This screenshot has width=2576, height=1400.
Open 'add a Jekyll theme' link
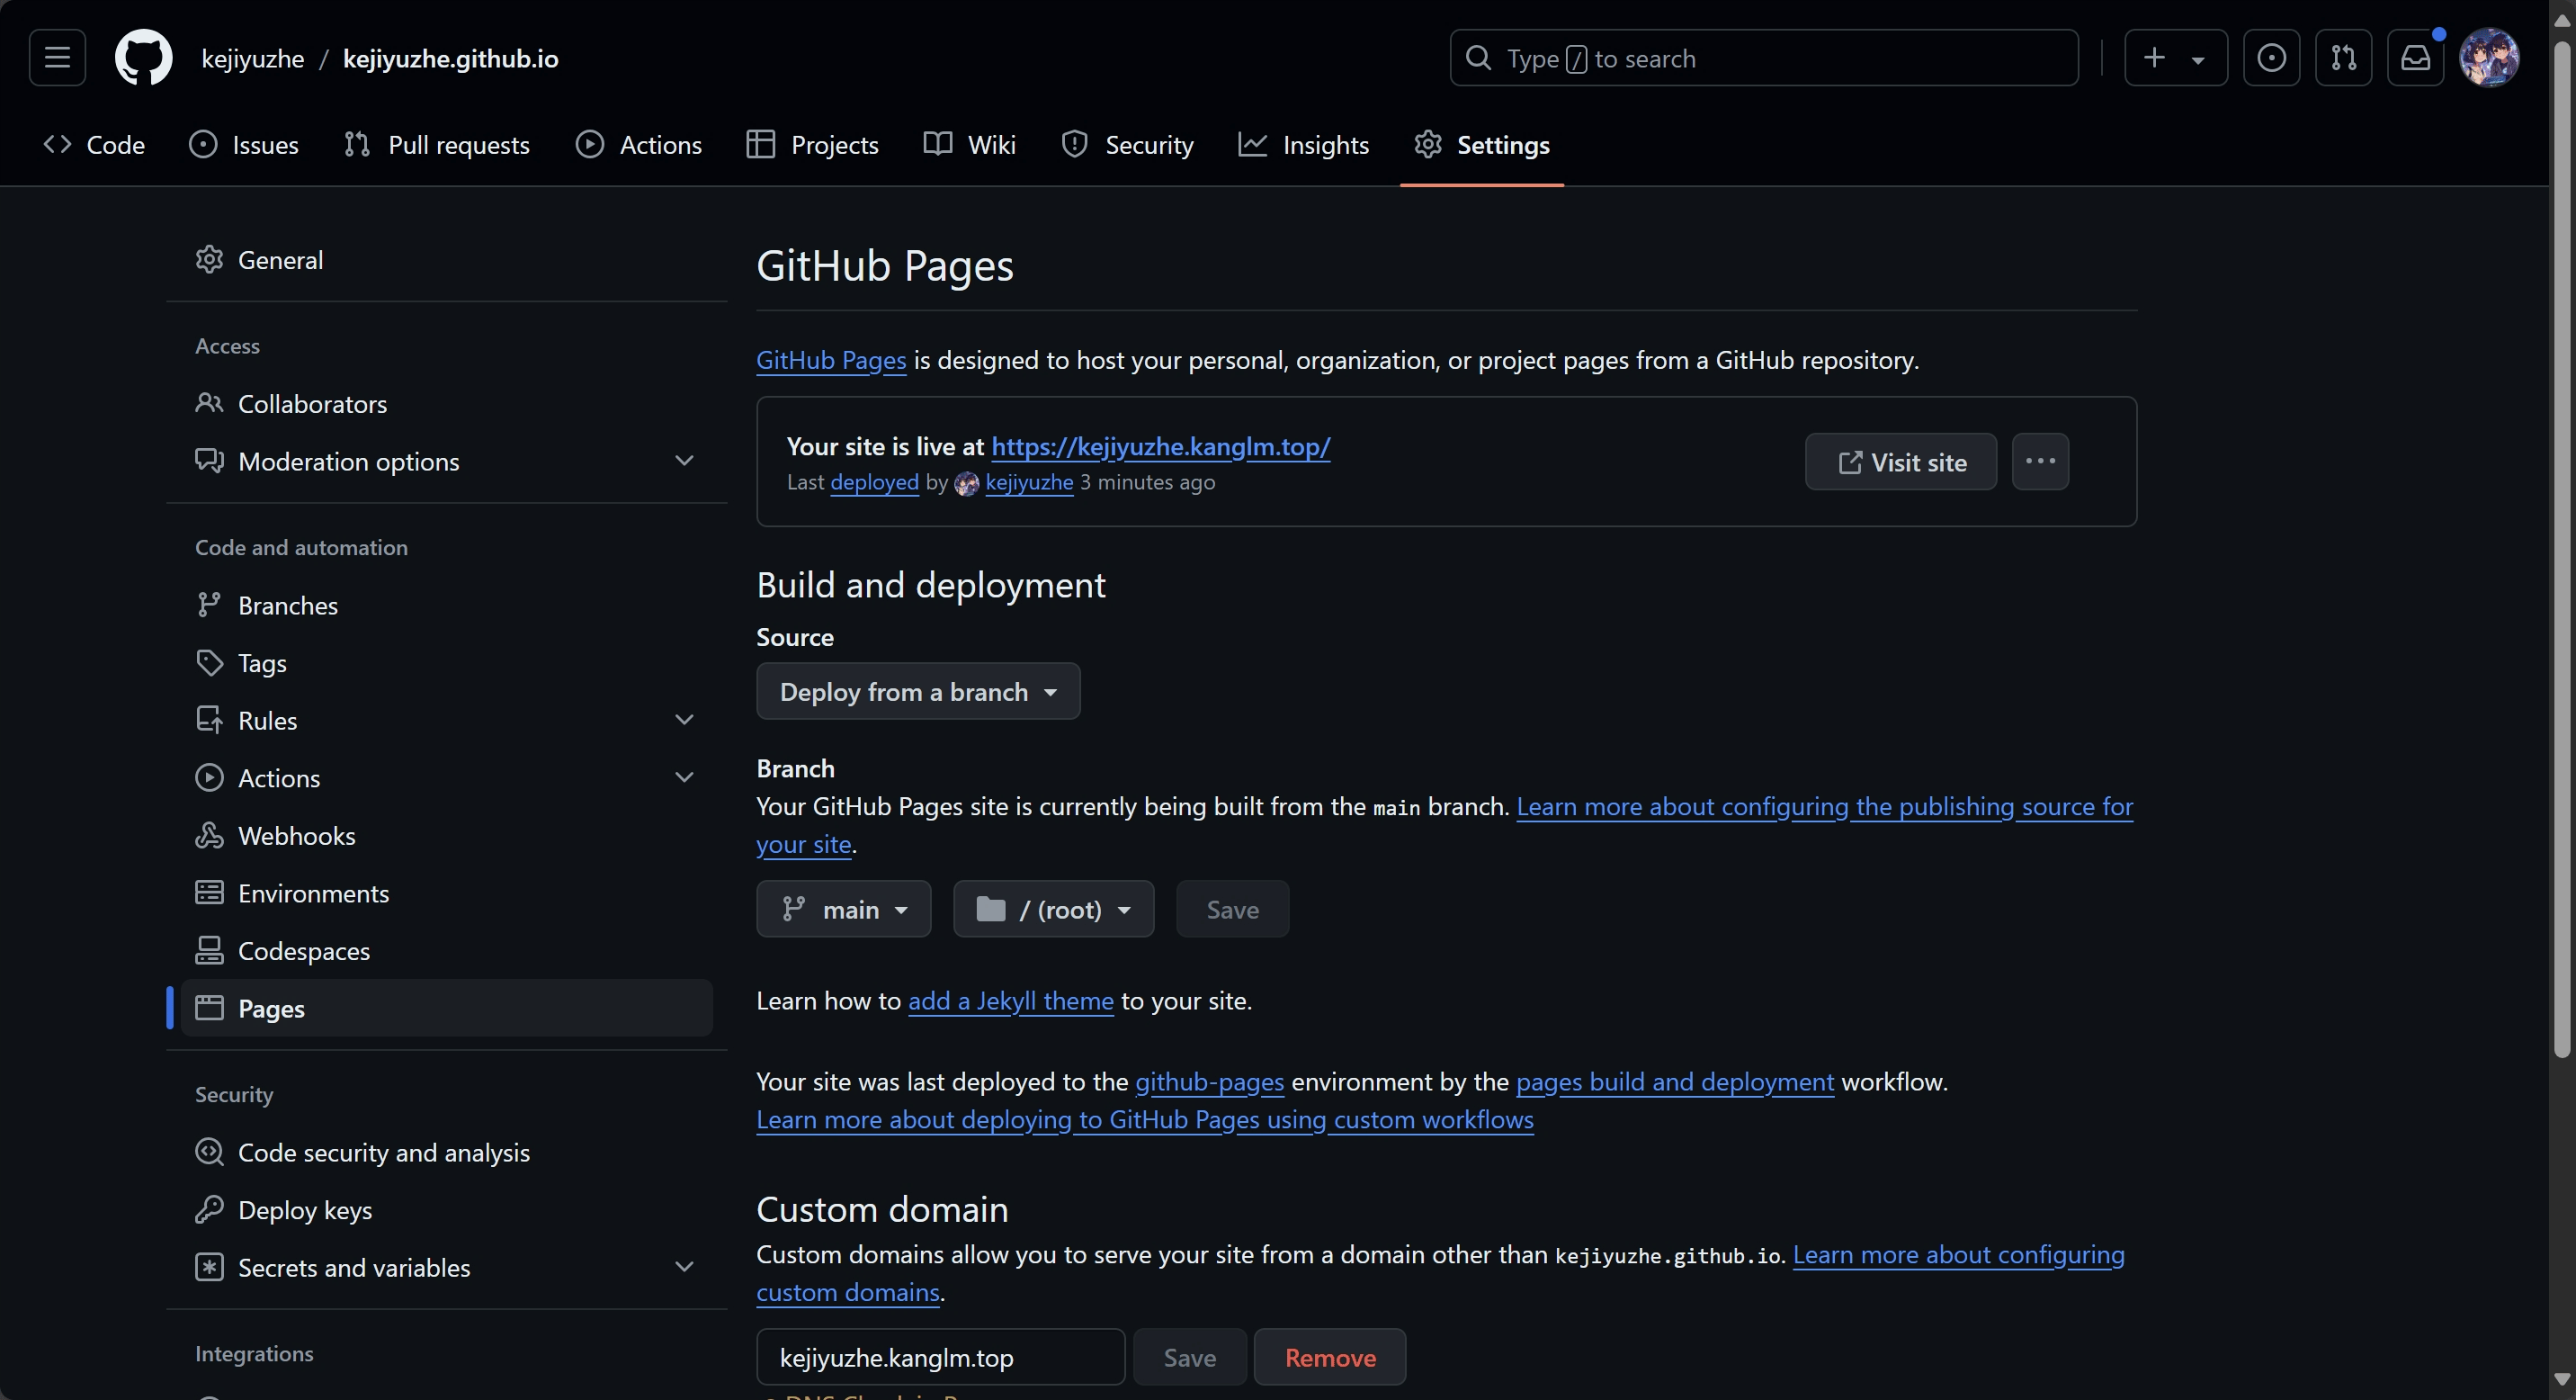point(1011,1001)
